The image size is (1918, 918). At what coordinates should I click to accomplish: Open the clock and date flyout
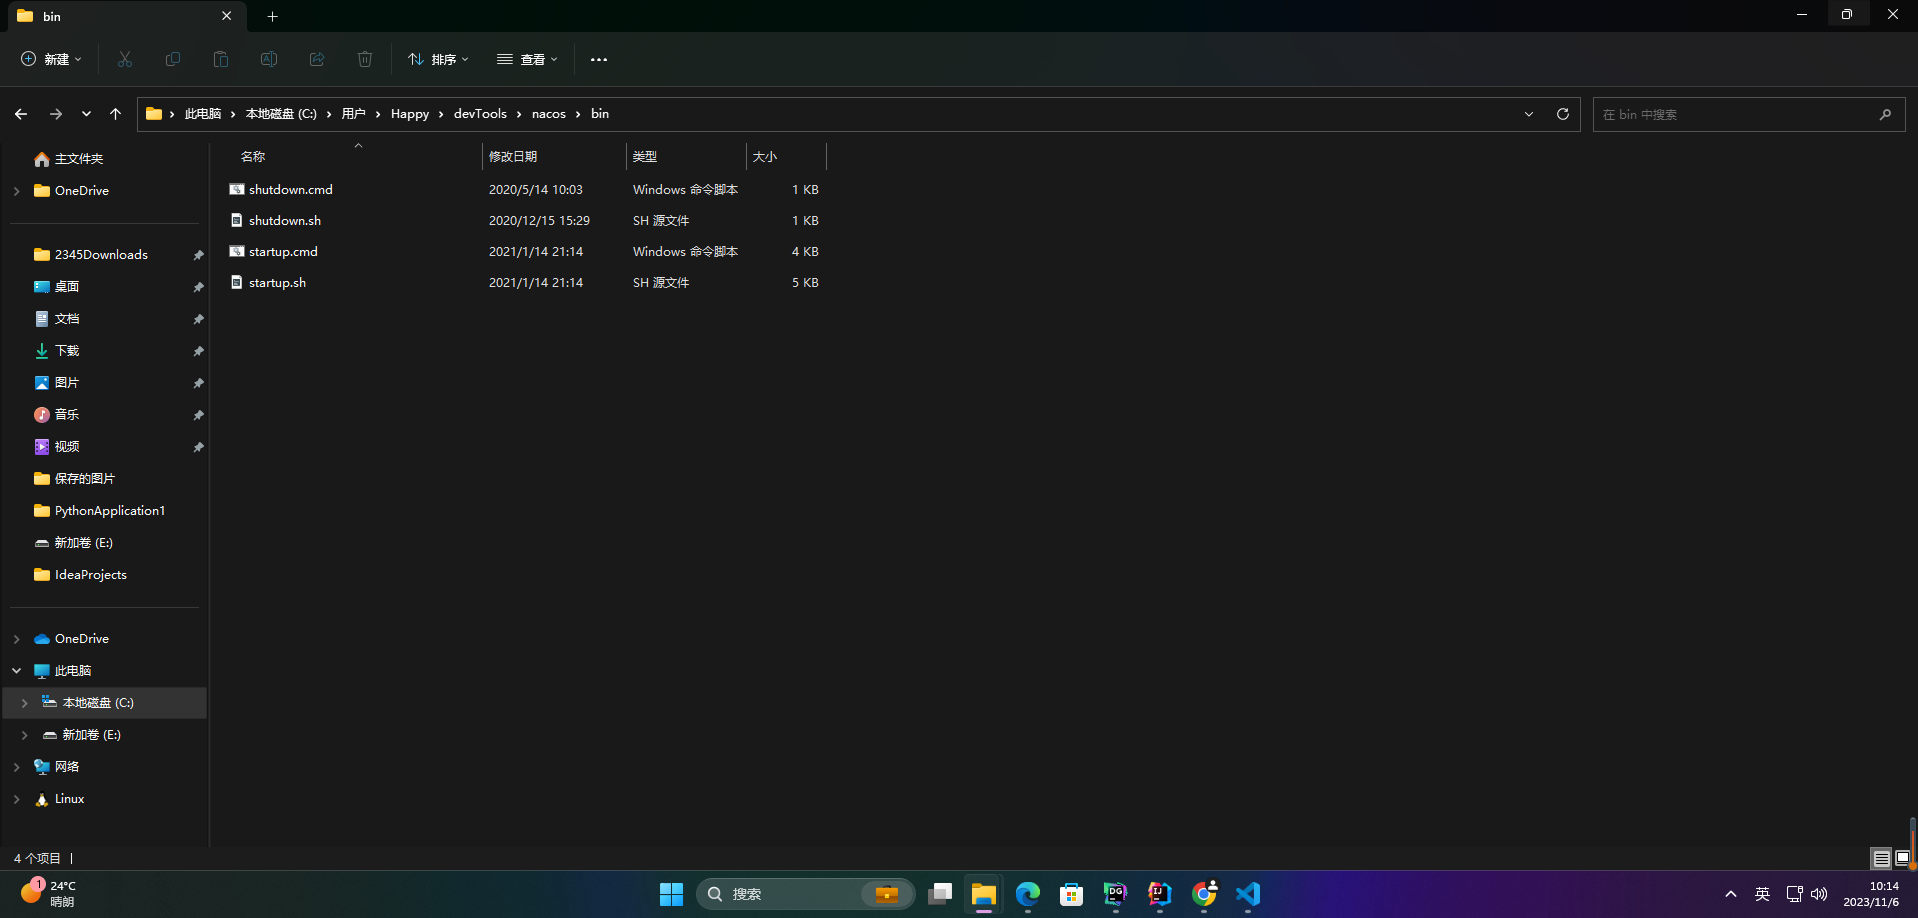1871,894
